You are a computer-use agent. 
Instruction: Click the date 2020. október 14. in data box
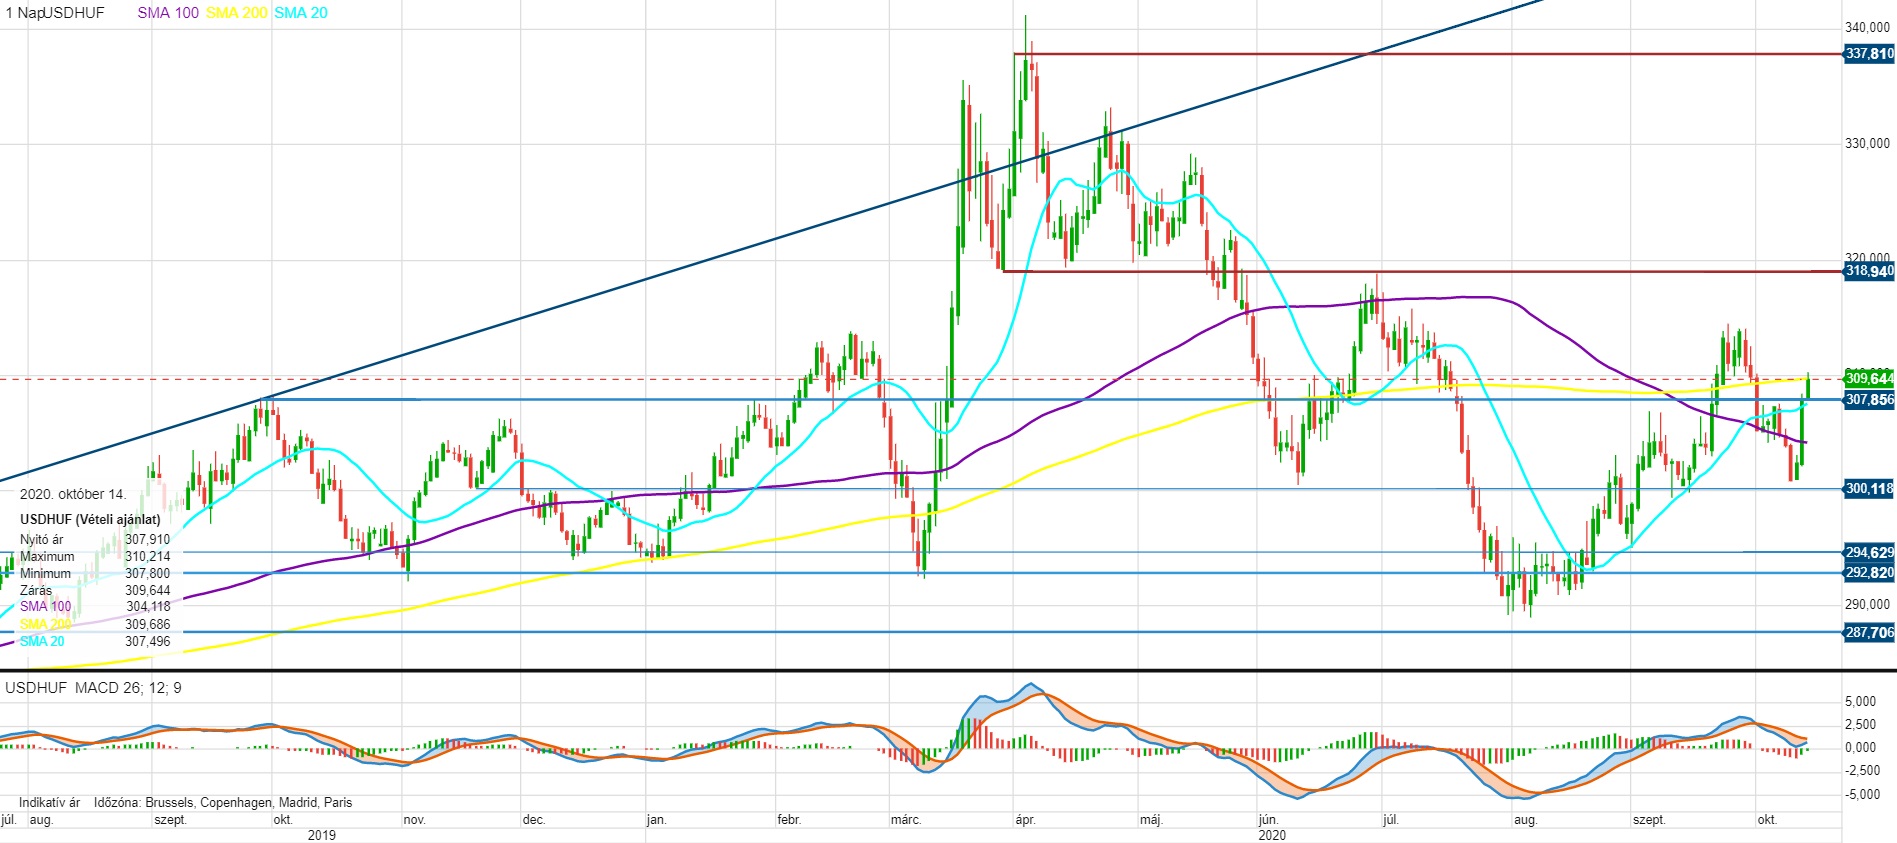pyautogui.click(x=73, y=494)
